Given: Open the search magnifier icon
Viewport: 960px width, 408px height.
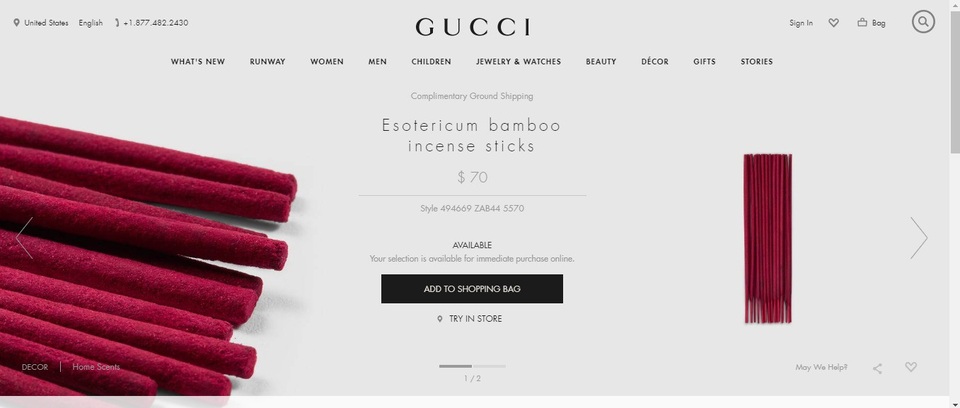Looking at the screenshot, I should pos(923,22).
